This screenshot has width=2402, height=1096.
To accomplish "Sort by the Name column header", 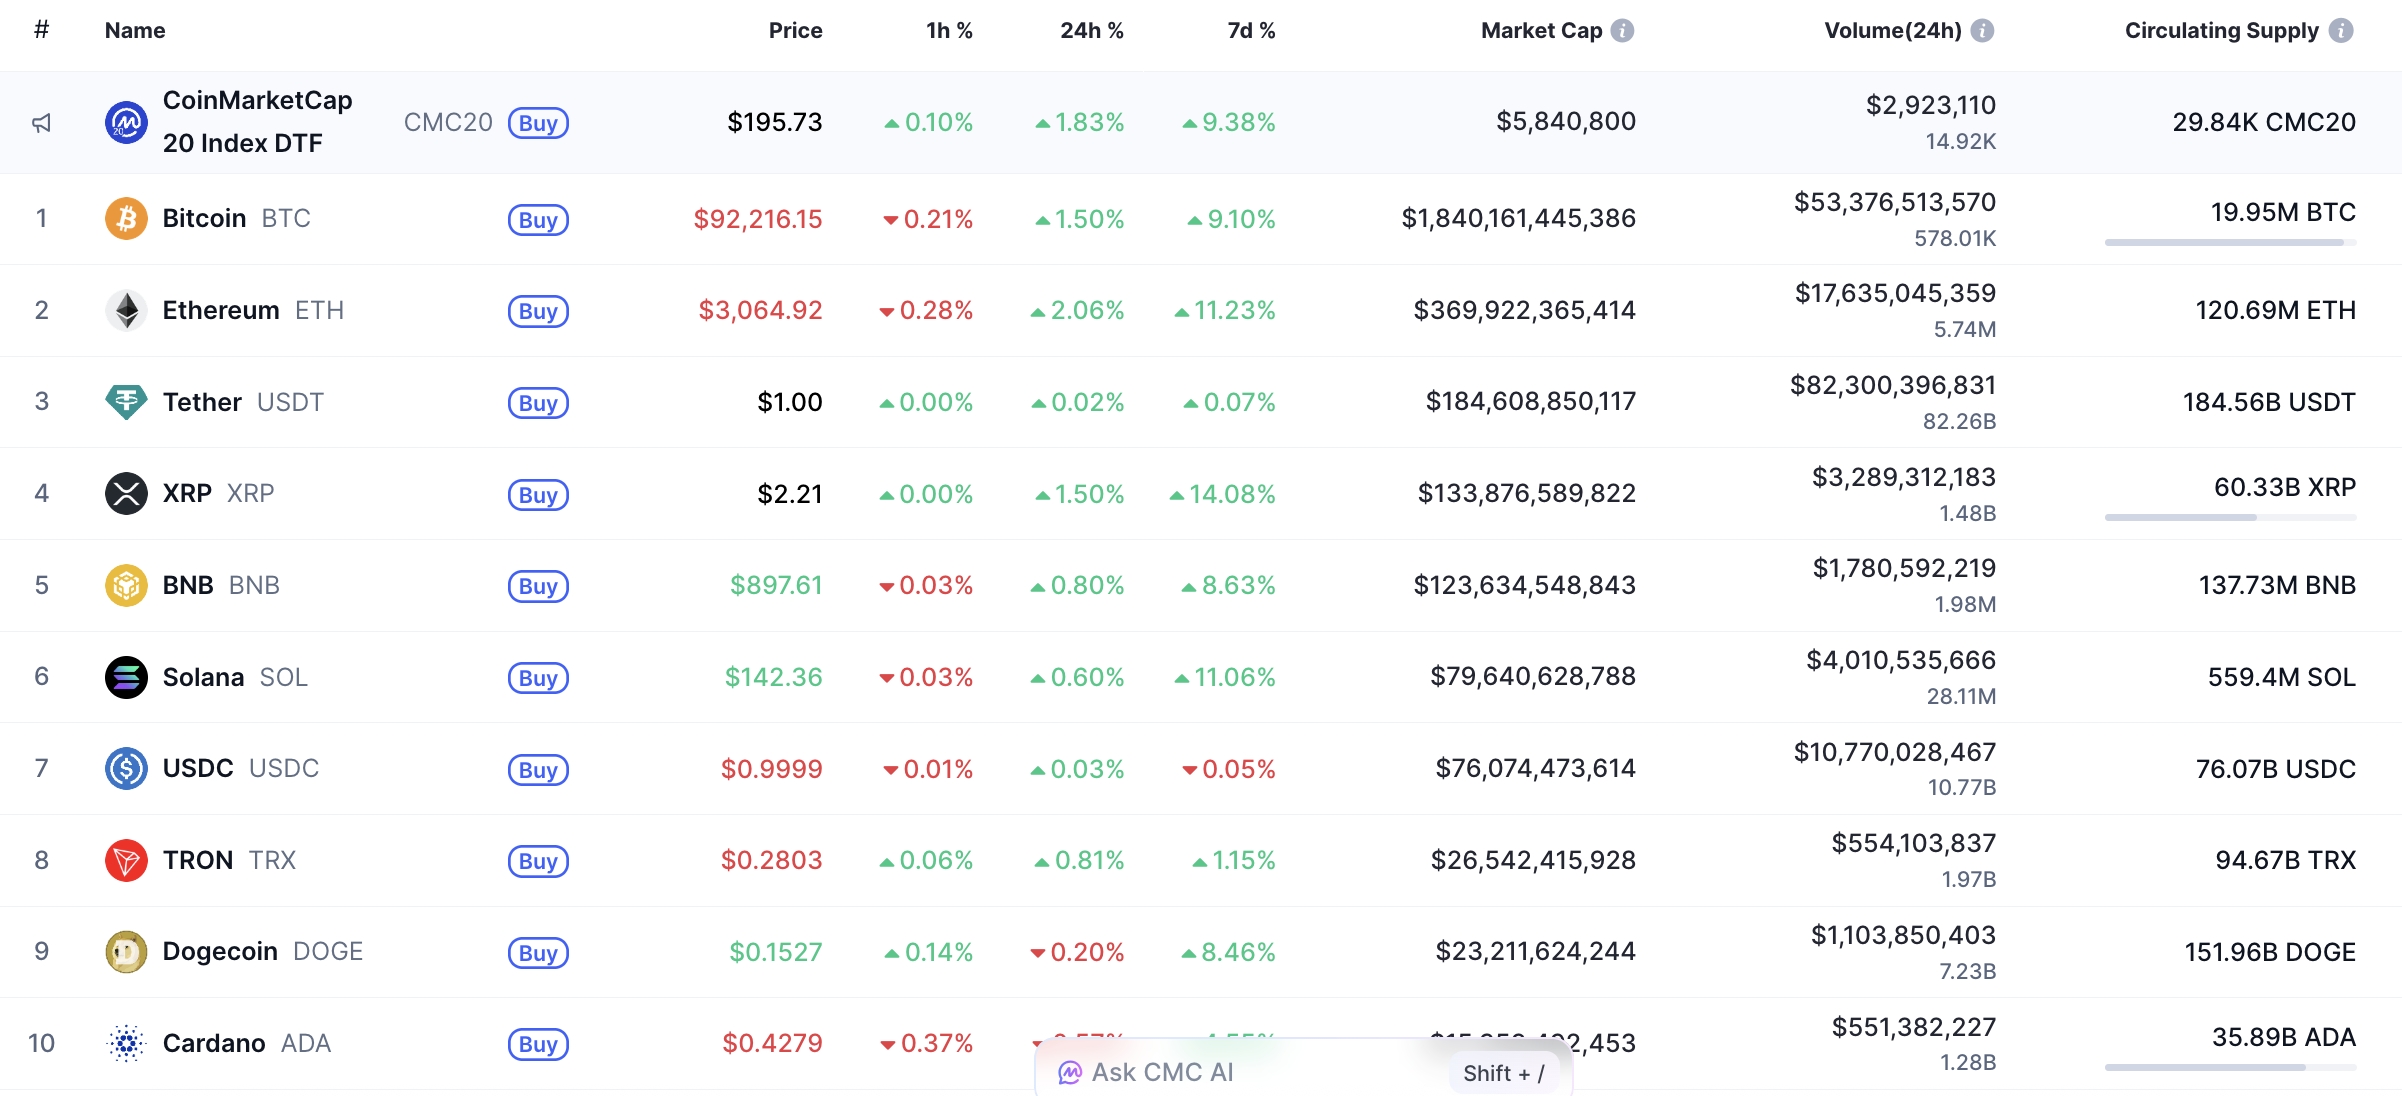I will [x=135, y=31].
